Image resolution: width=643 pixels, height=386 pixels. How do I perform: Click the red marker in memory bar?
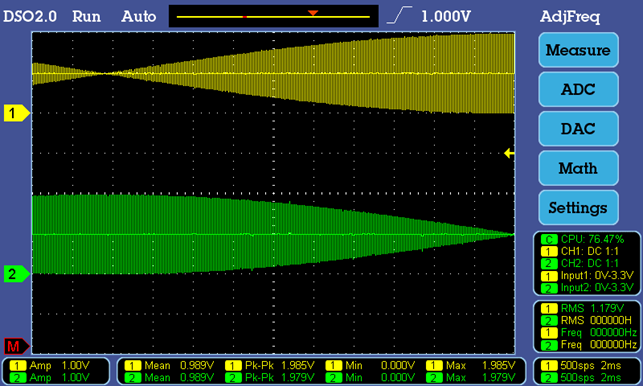tap(245, 17)
